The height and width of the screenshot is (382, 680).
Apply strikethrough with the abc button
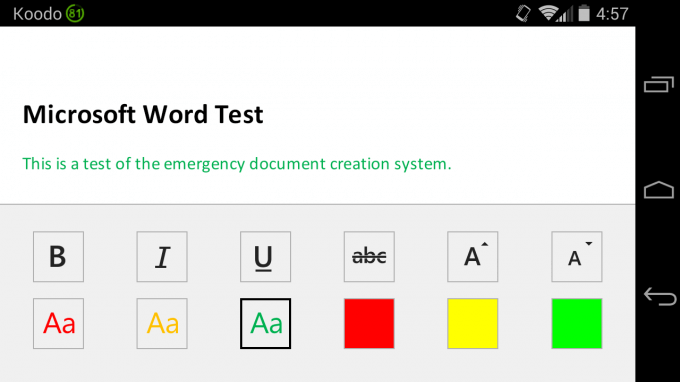(x=369, y=257)
